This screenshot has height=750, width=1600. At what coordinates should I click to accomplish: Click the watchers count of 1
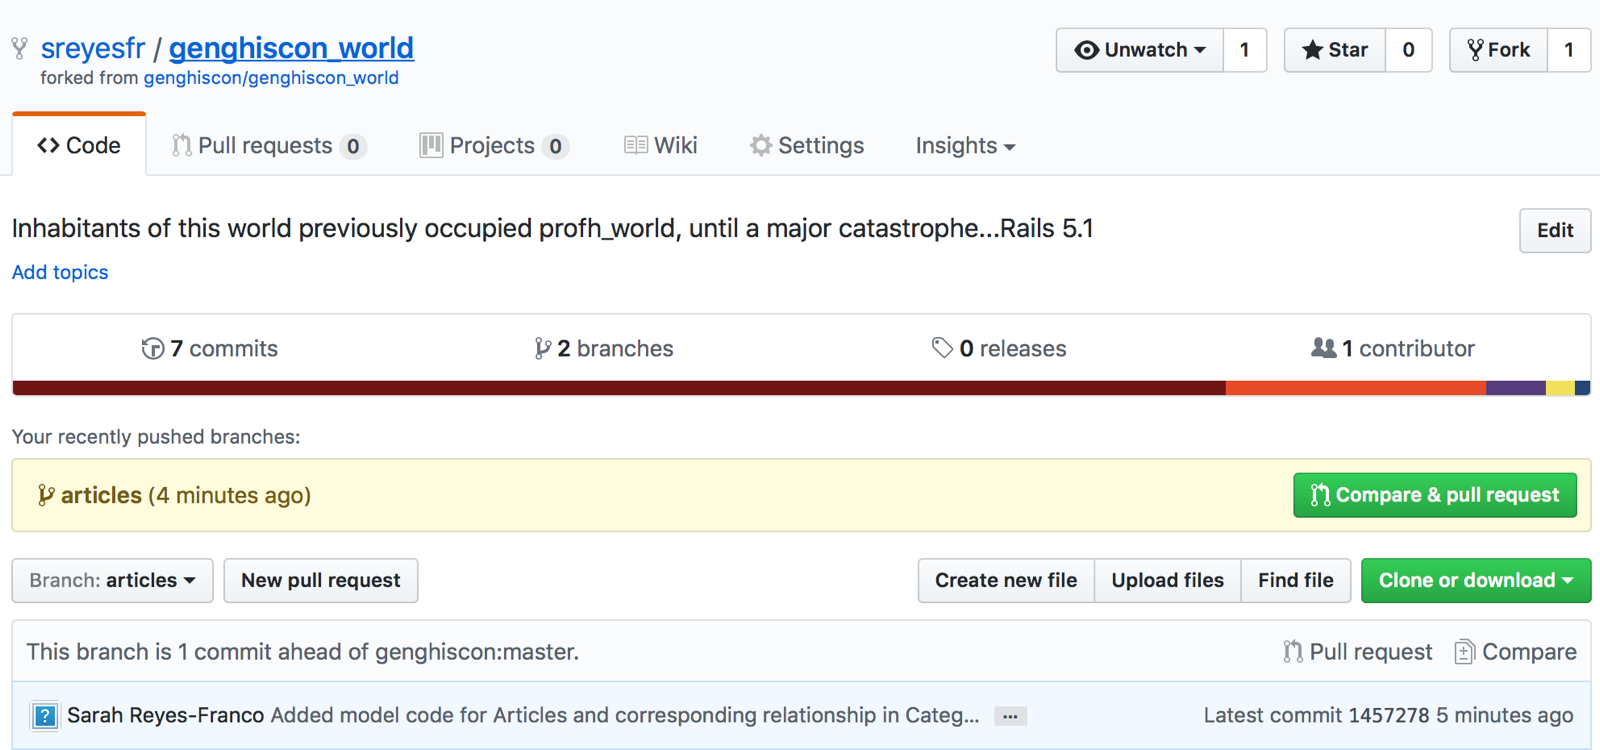point(1245,50)
